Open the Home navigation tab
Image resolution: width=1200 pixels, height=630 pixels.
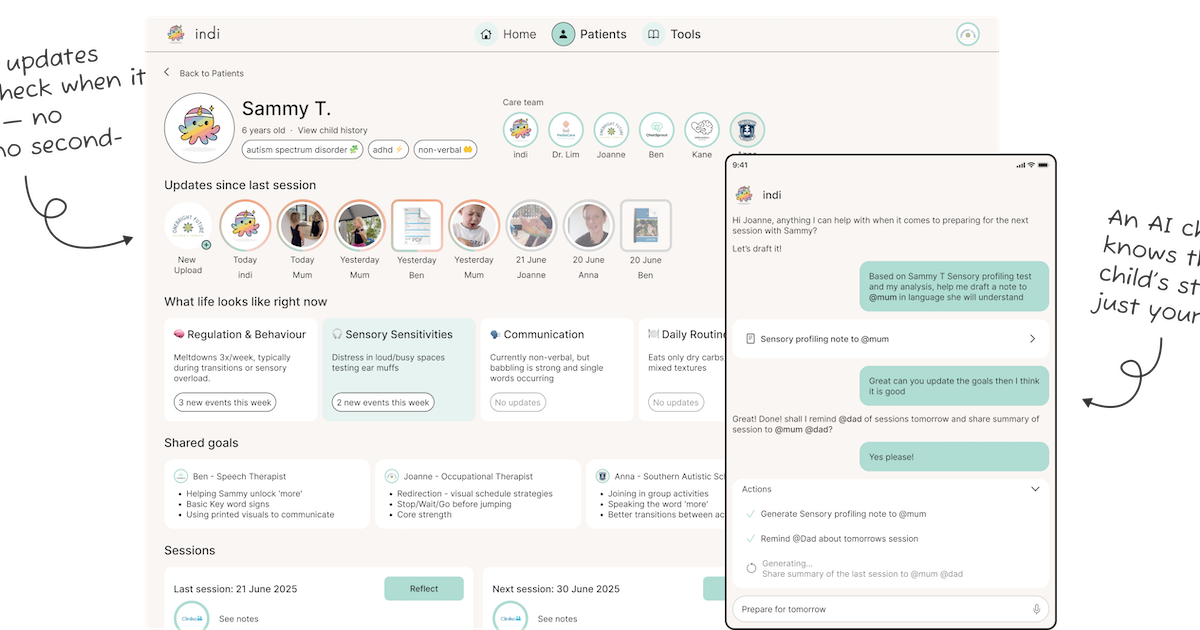[506, 33]
